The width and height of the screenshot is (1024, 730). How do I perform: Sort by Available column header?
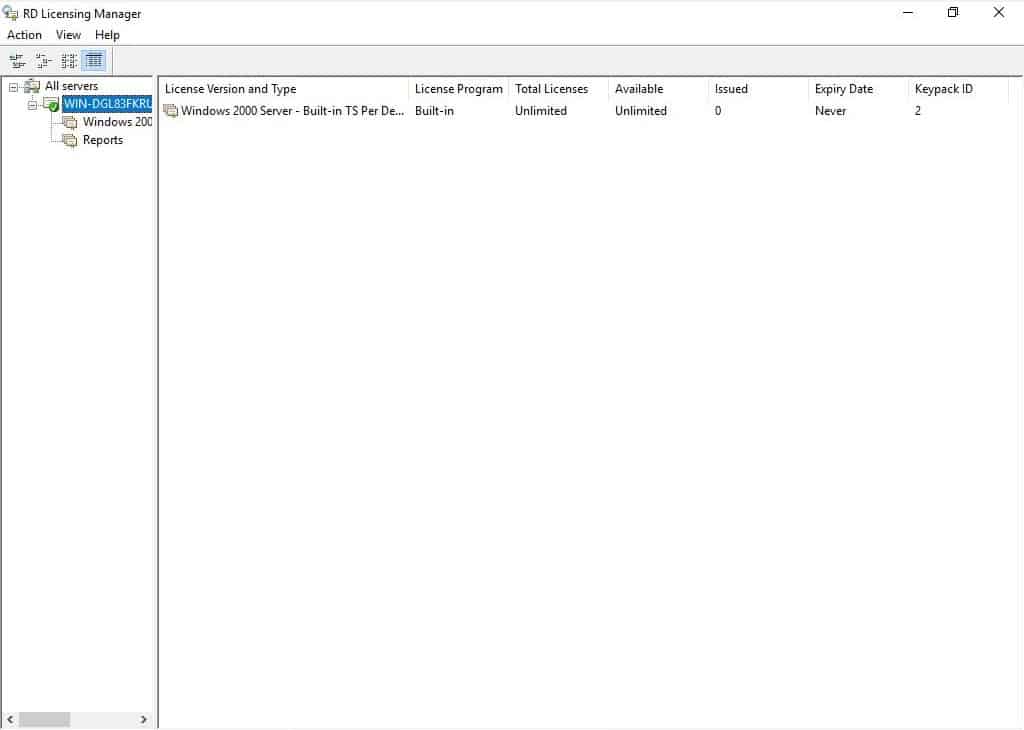point(658,89)
